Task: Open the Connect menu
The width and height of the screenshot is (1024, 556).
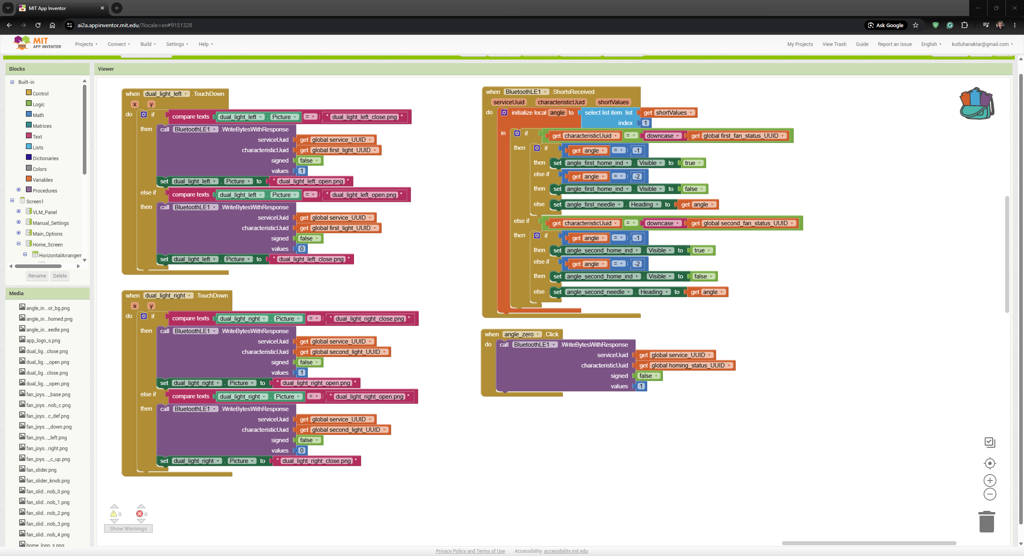Action: 118,44
